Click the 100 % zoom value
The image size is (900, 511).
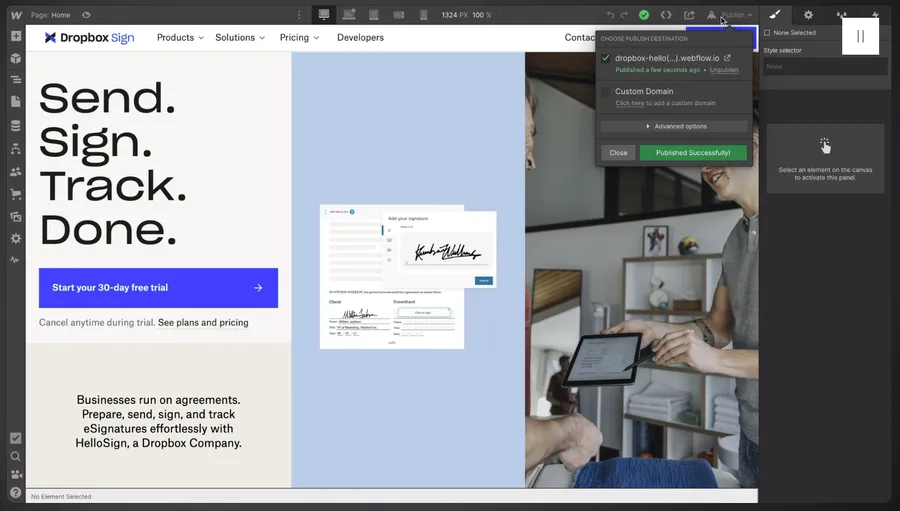pyautogui.click(x=482, y=15)
